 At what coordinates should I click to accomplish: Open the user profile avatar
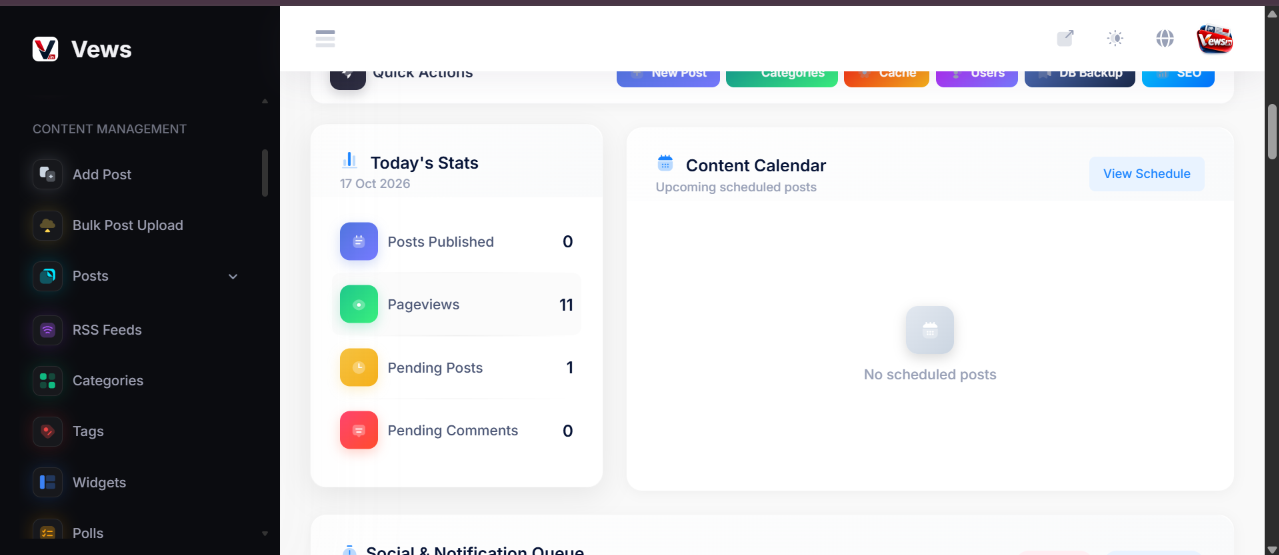click(1215, 39)
